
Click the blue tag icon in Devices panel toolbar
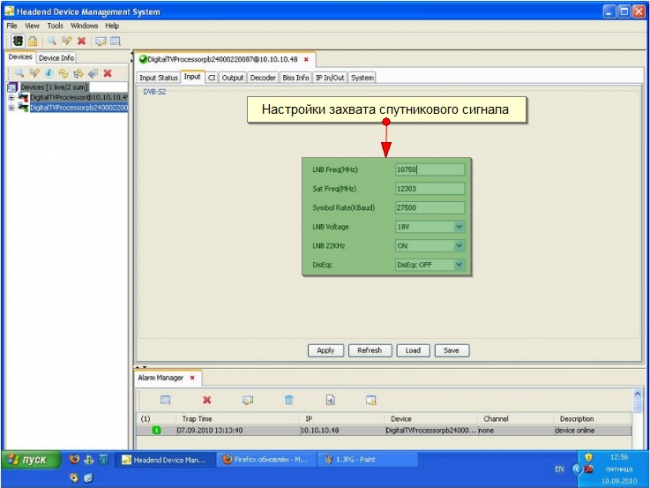coord(93,73)
